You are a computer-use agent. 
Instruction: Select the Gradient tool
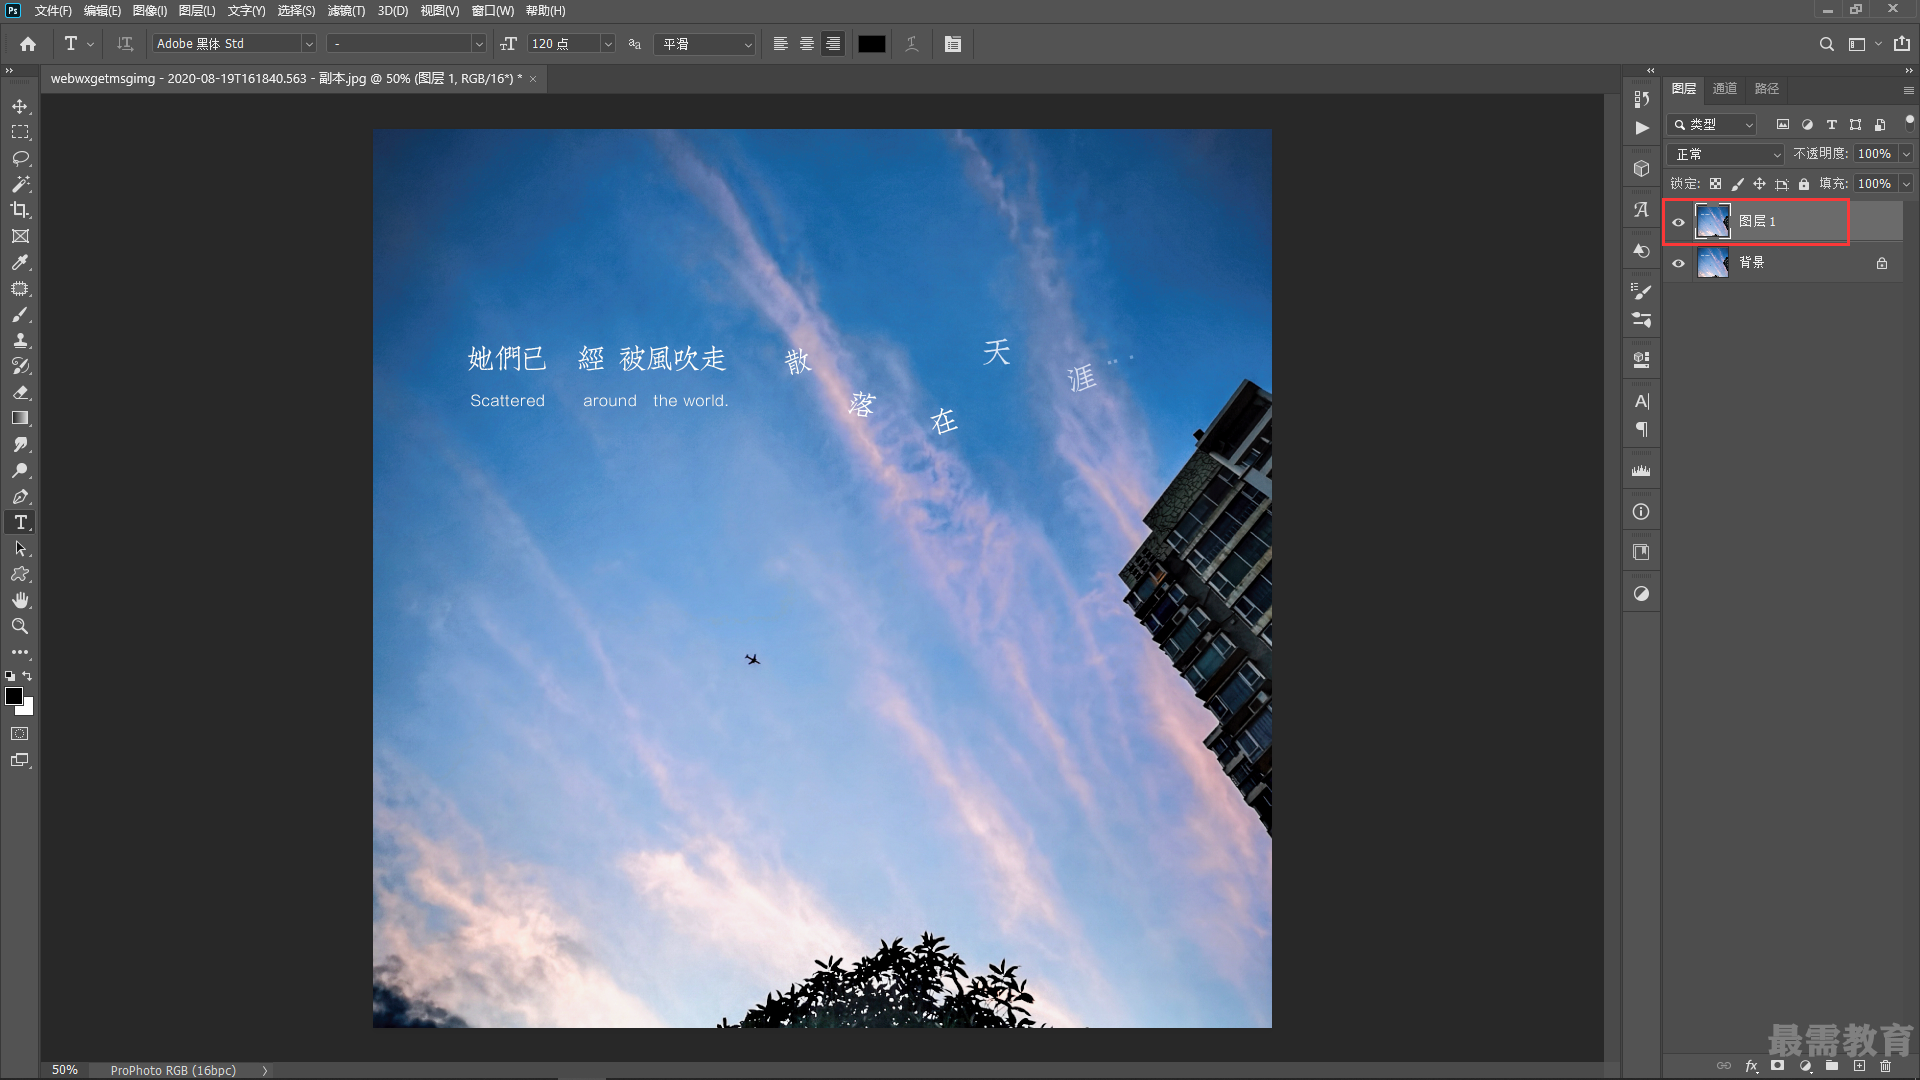(20, 418)
